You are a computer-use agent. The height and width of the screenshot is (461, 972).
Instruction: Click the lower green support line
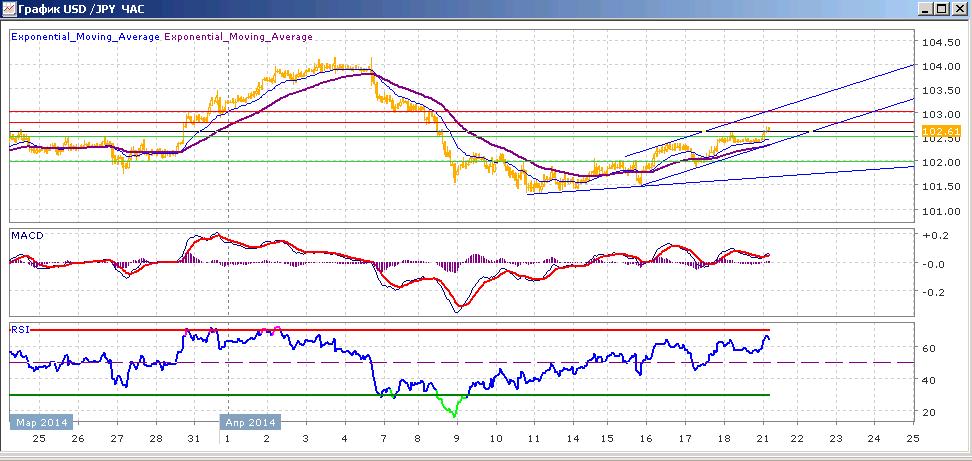coord(462,161)
